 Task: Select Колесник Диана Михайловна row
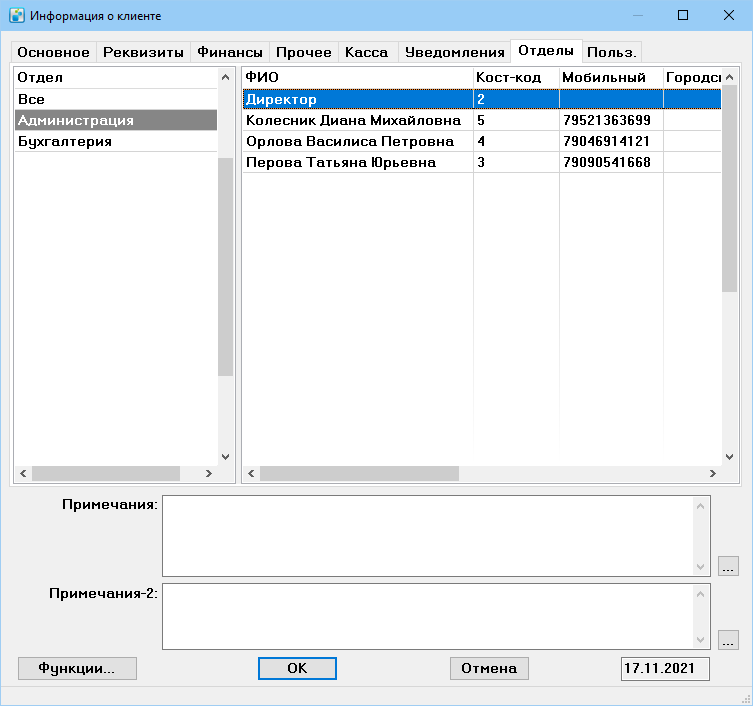(482, 120)
